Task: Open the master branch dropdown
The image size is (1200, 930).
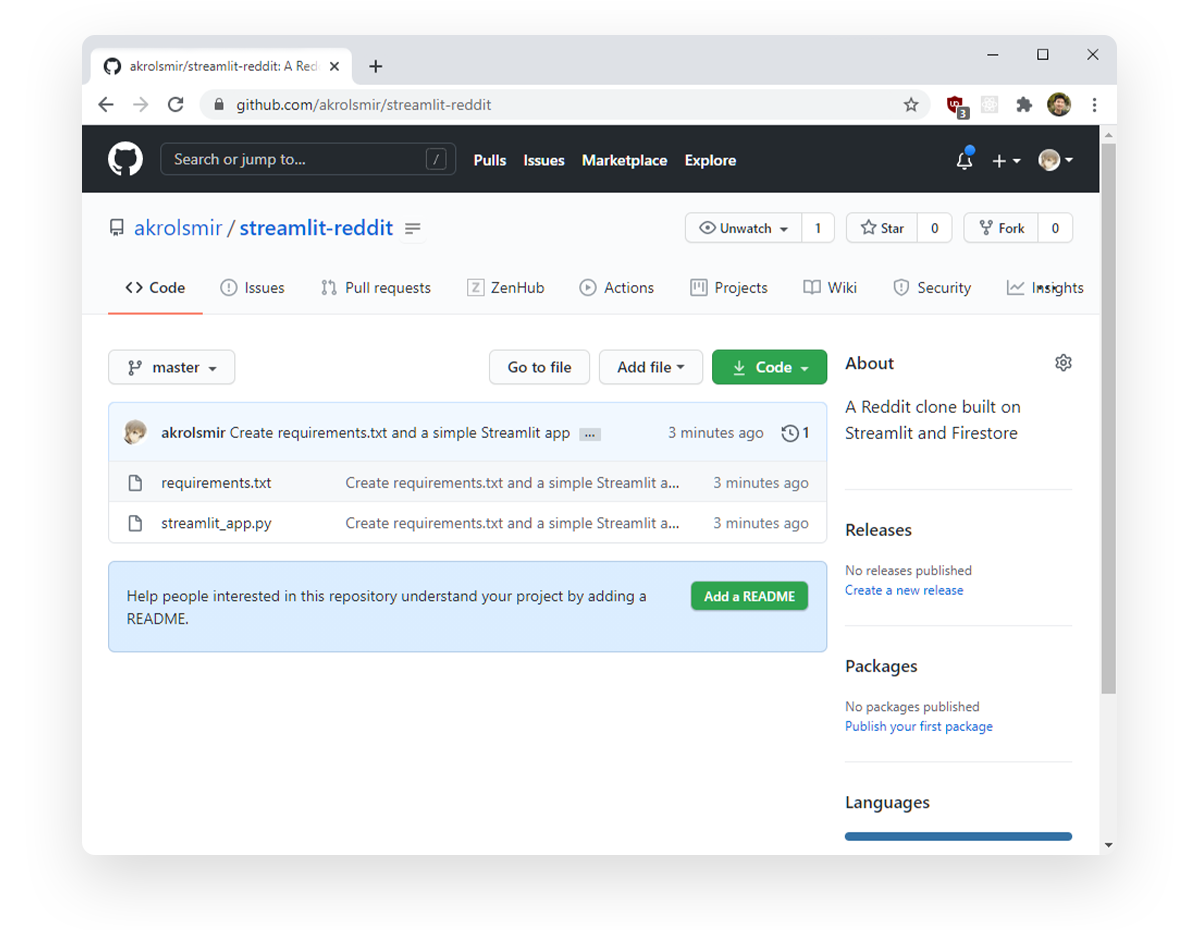Action: coord(172,367)
